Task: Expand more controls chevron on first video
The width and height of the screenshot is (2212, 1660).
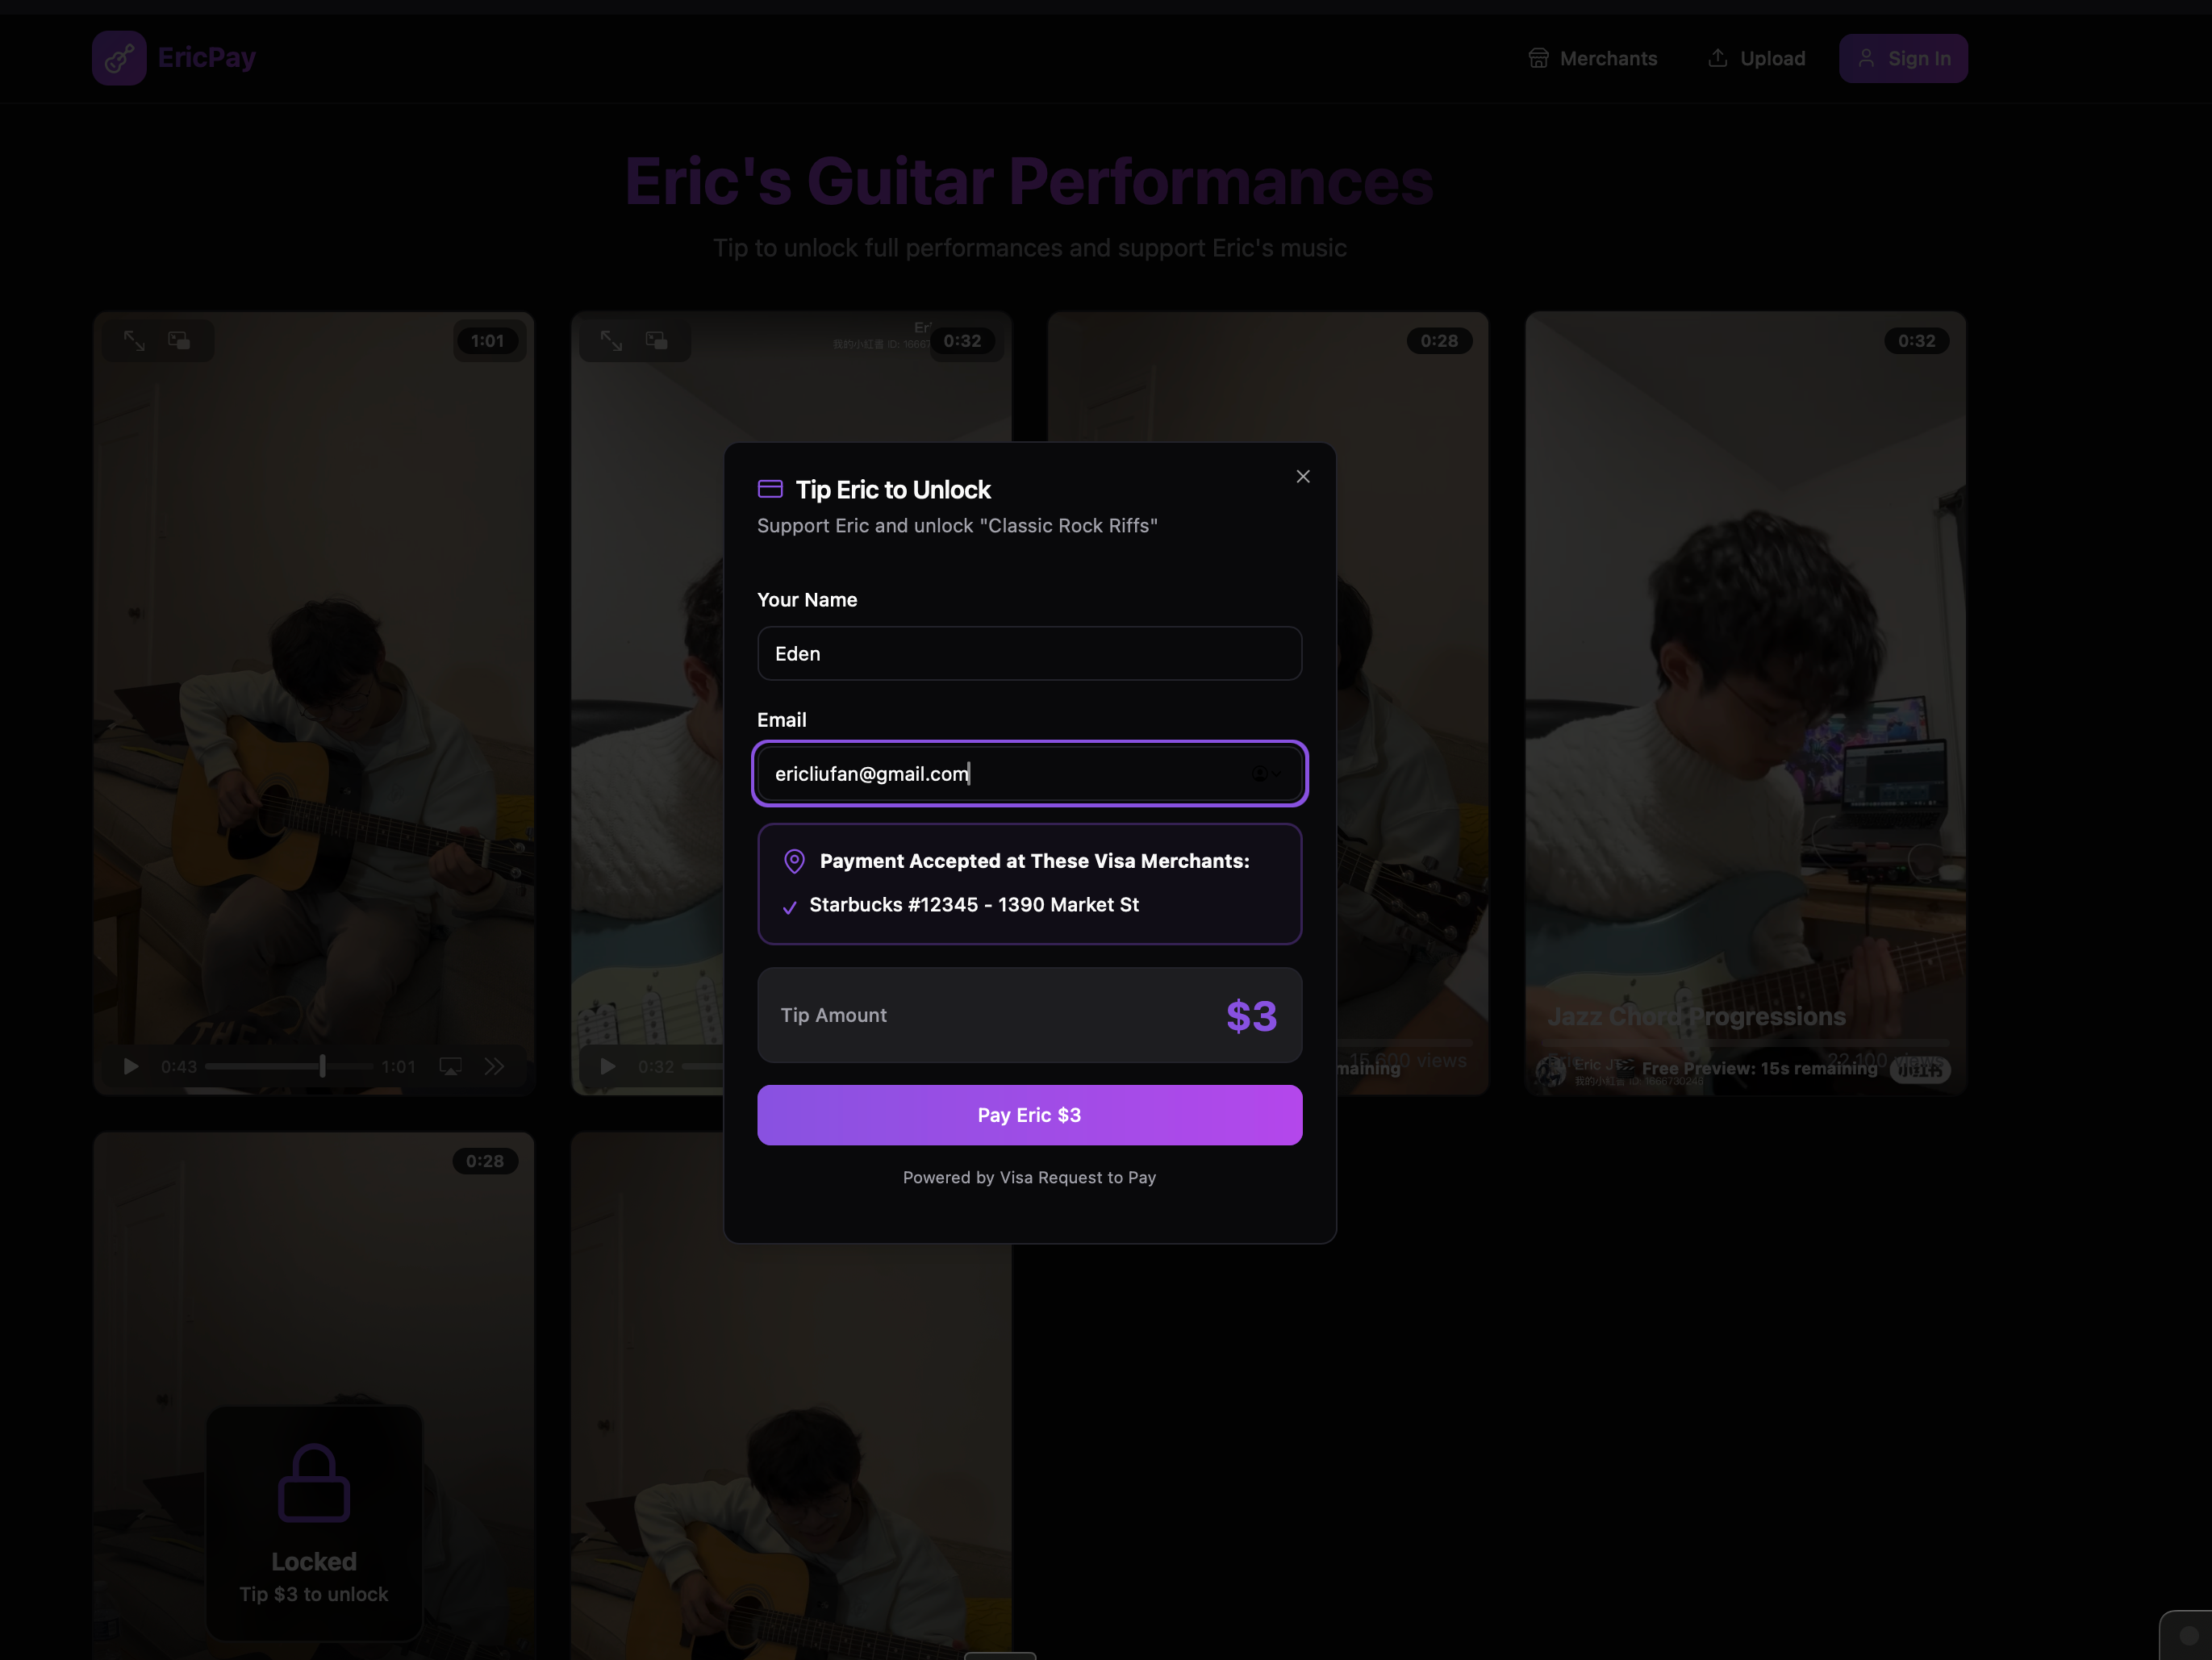Action: click(494, 1066)
